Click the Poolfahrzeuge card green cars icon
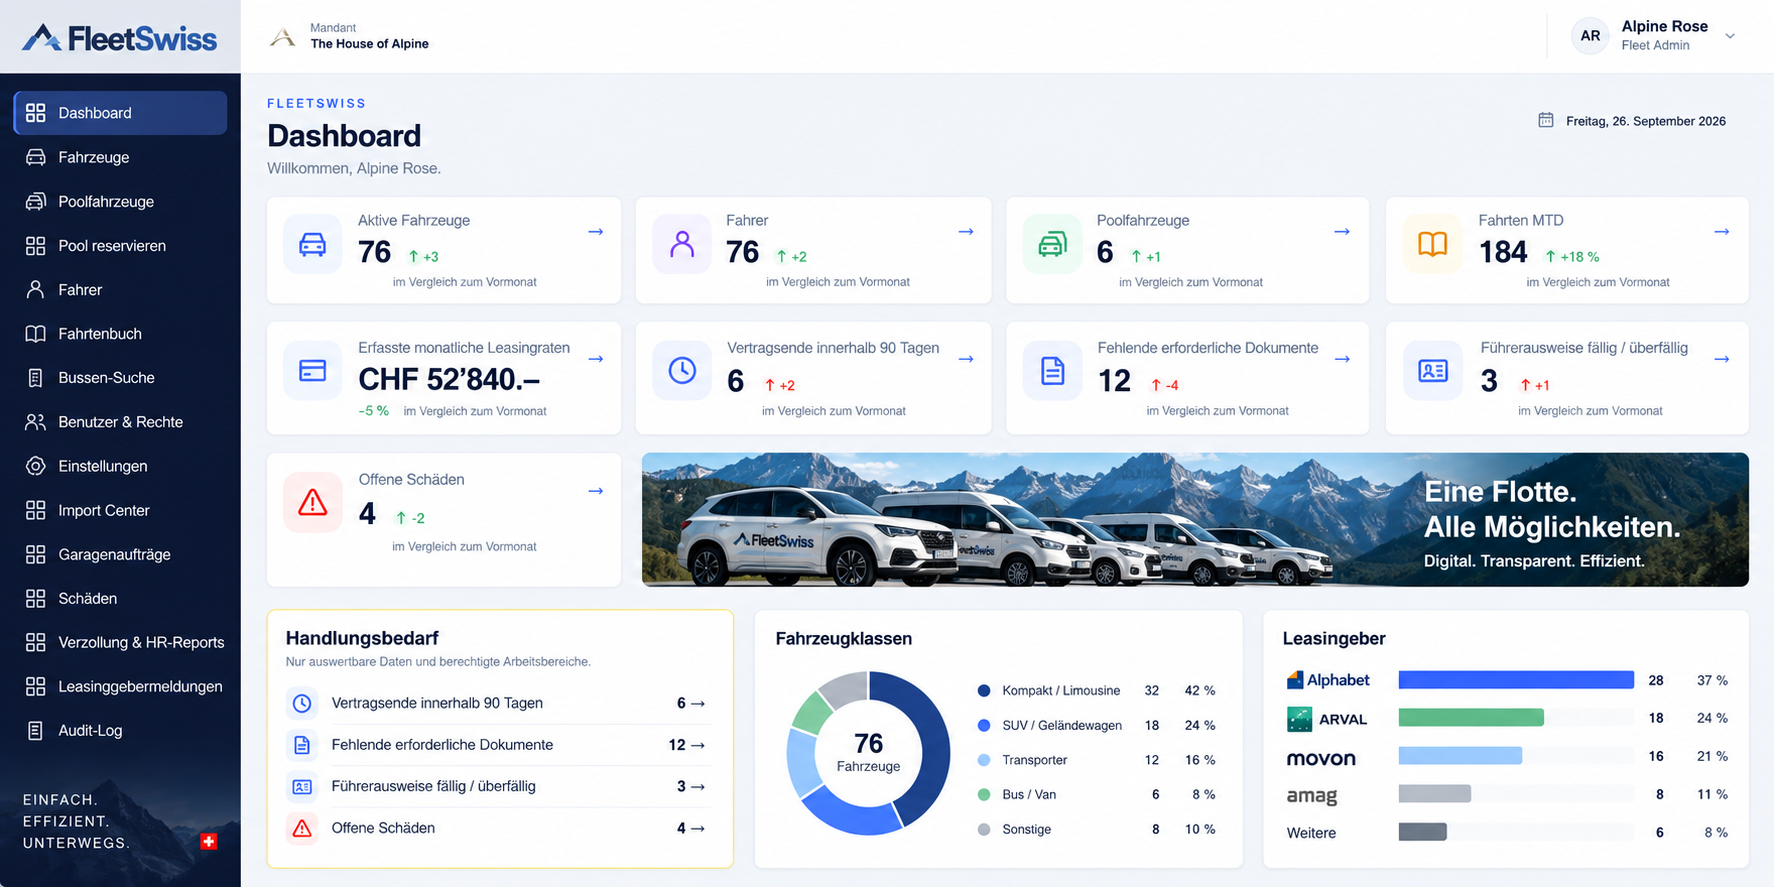Viewport: 1774px width, 887px height. point(1052,244)
